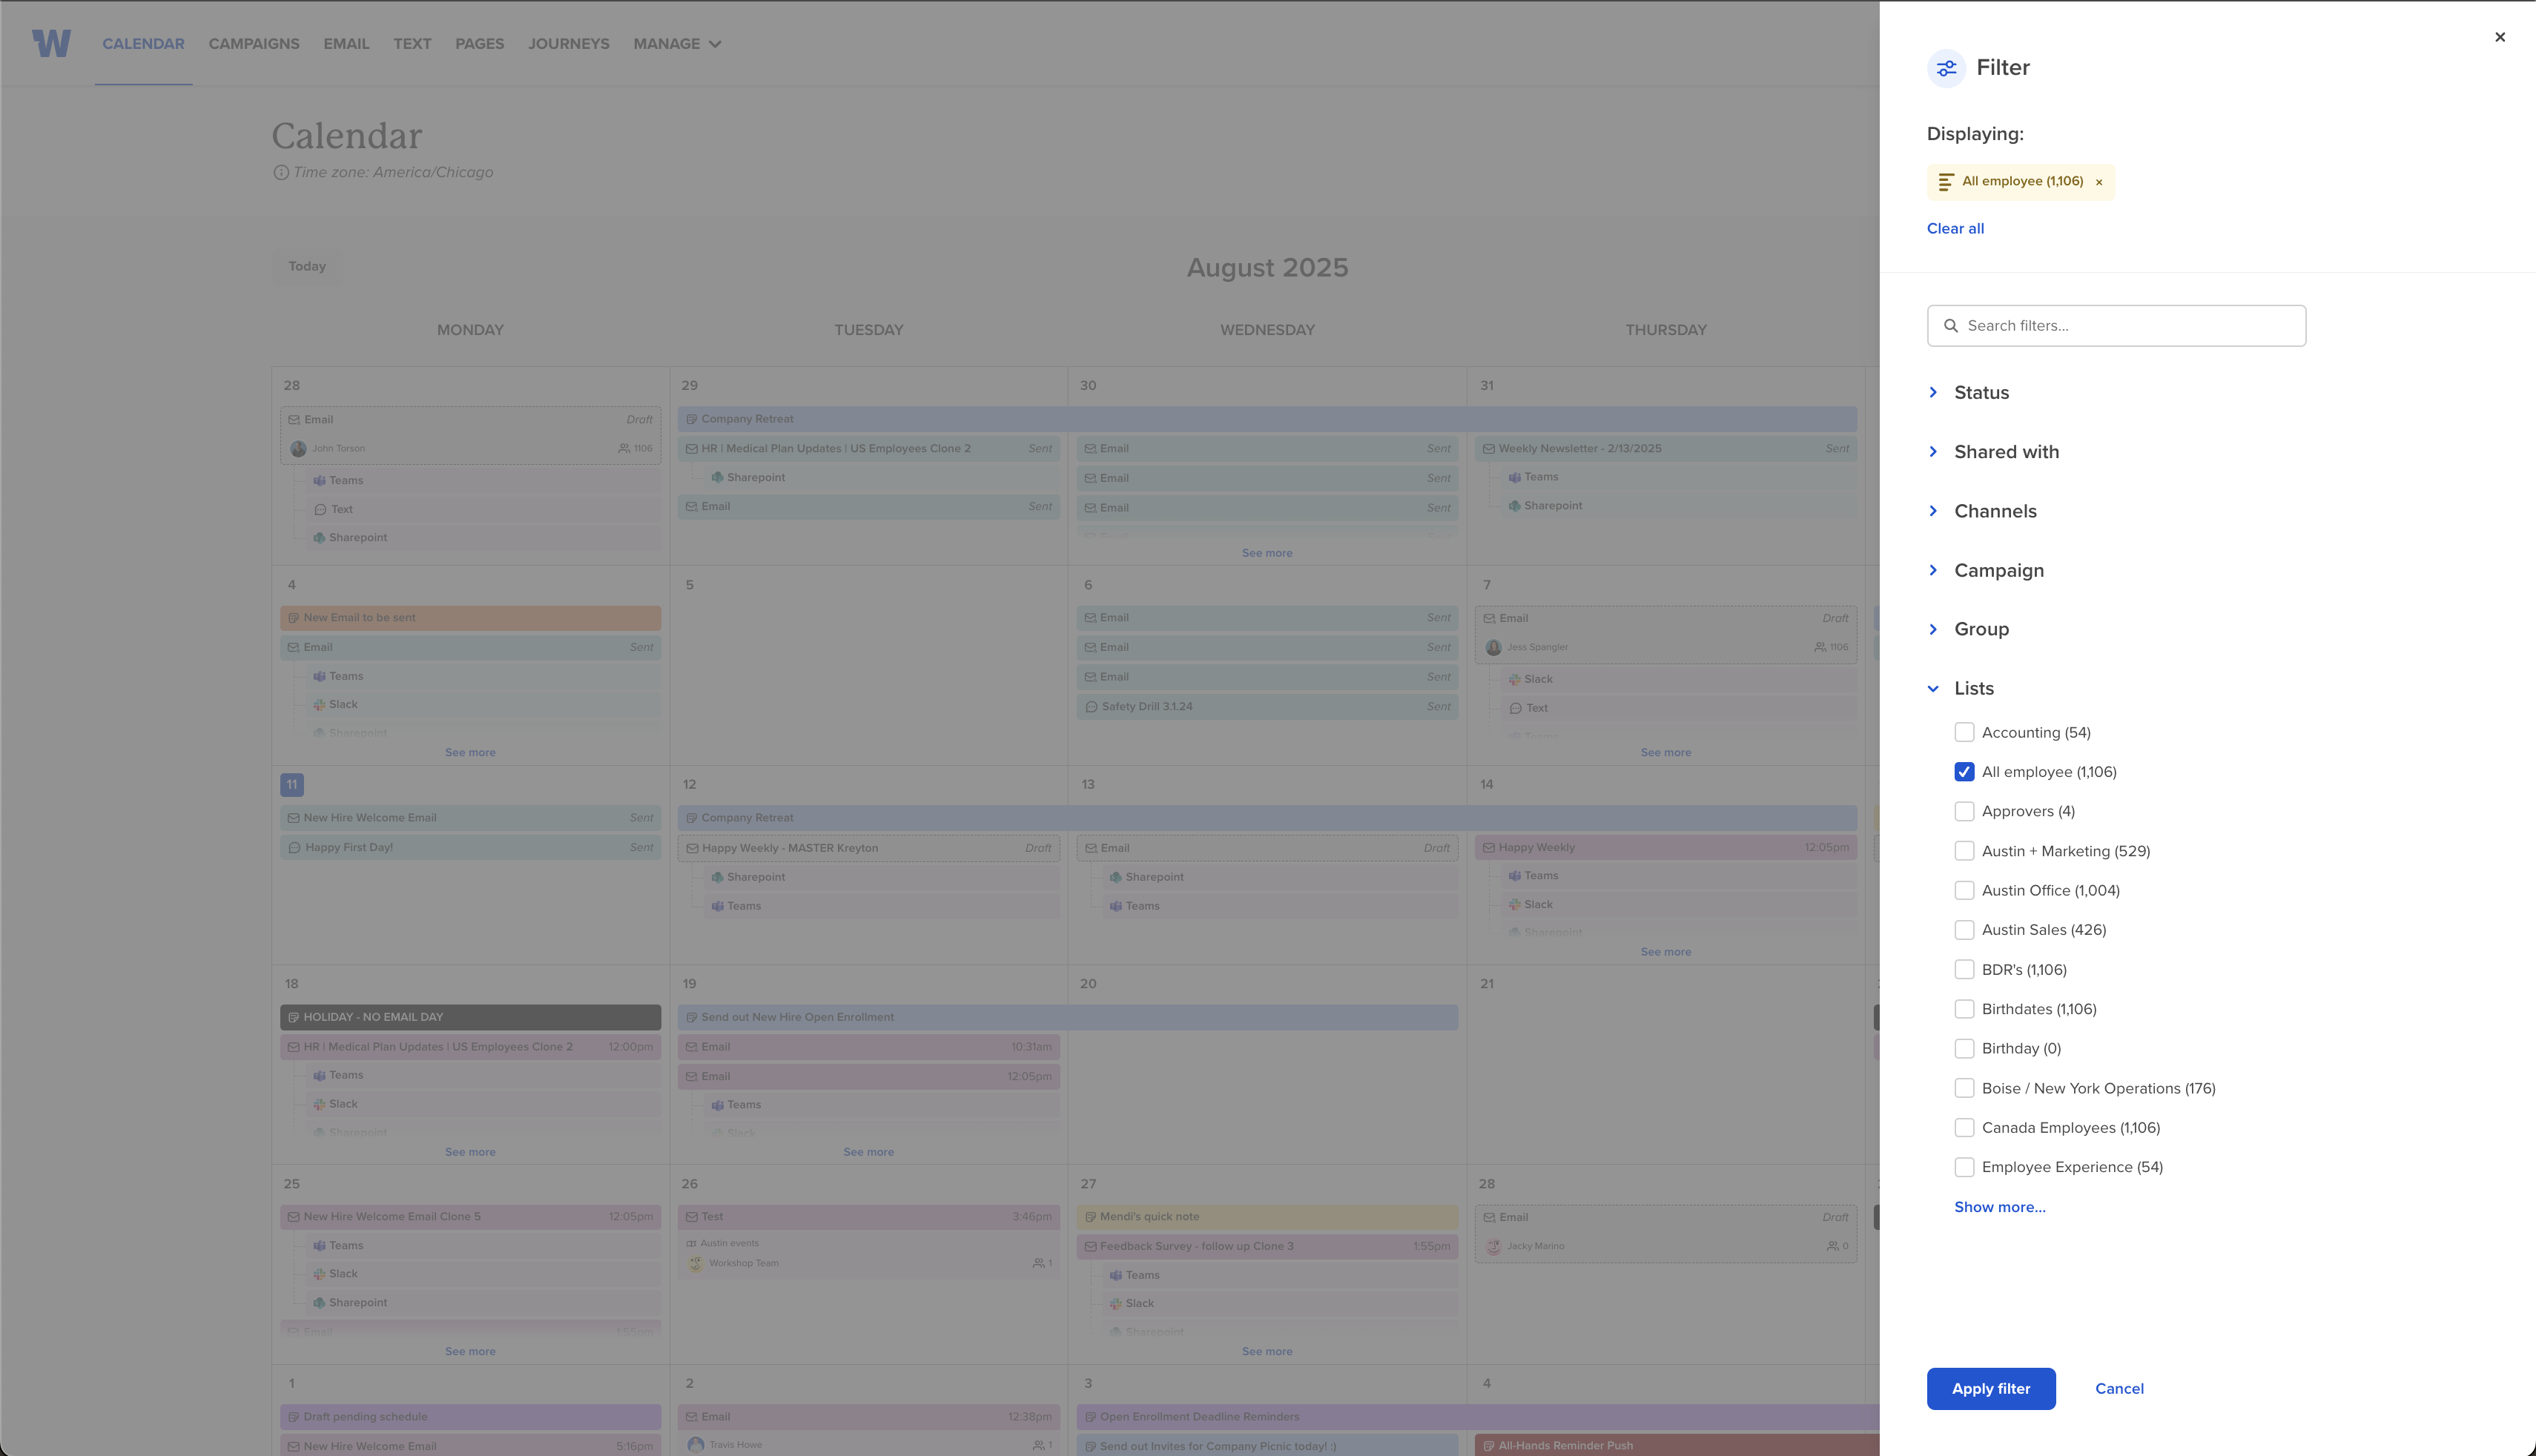Click the Apply filter button
The width and height of the screenshot is (2536, 1456).
[x=1991, y=1389]
